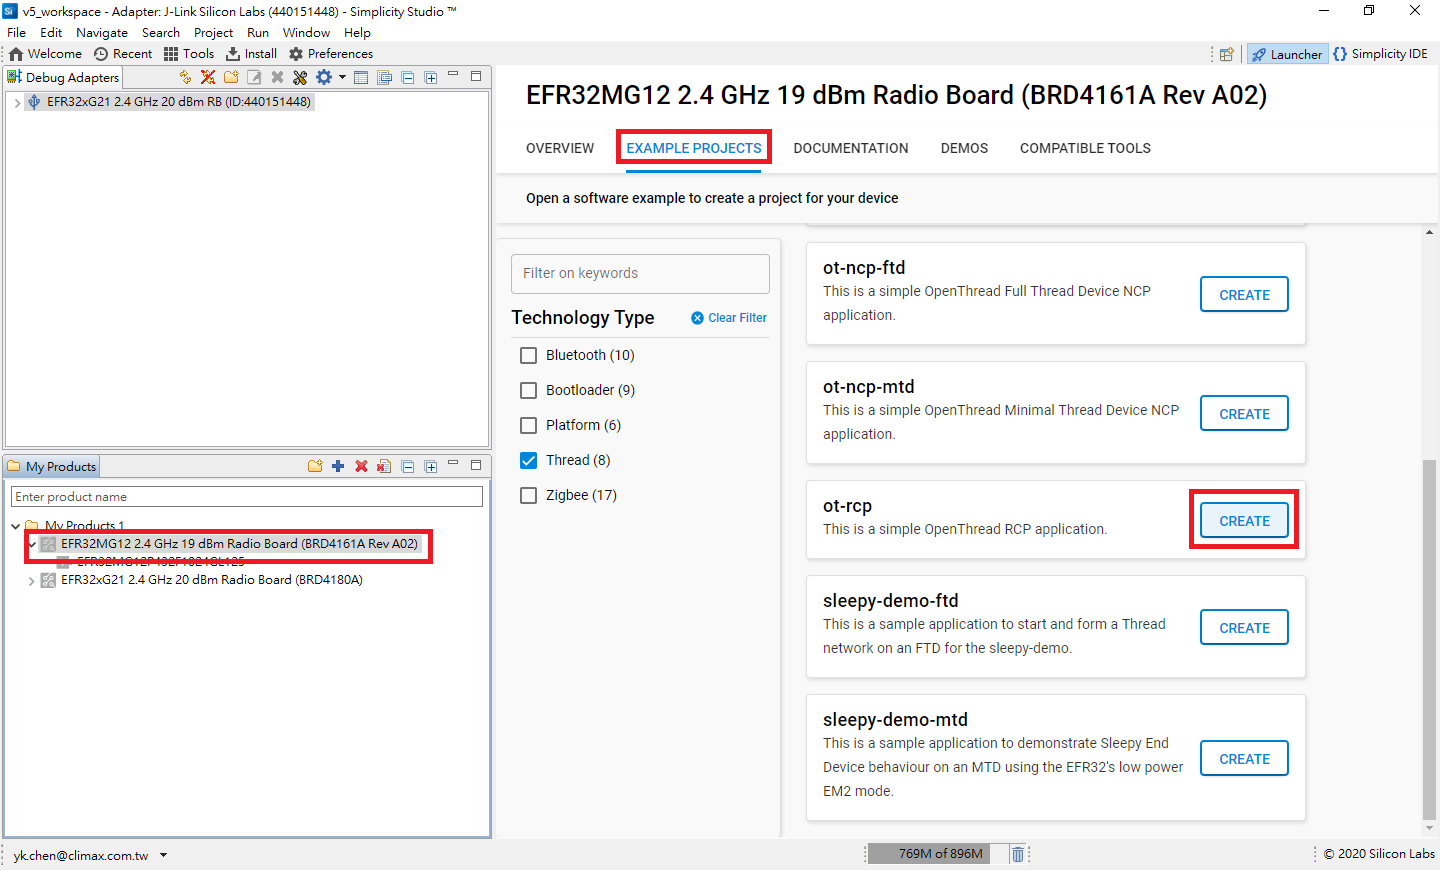Click the add product plus icon in My Products
The height and width of the screenshot is (870, 1440).
(338, 466)
